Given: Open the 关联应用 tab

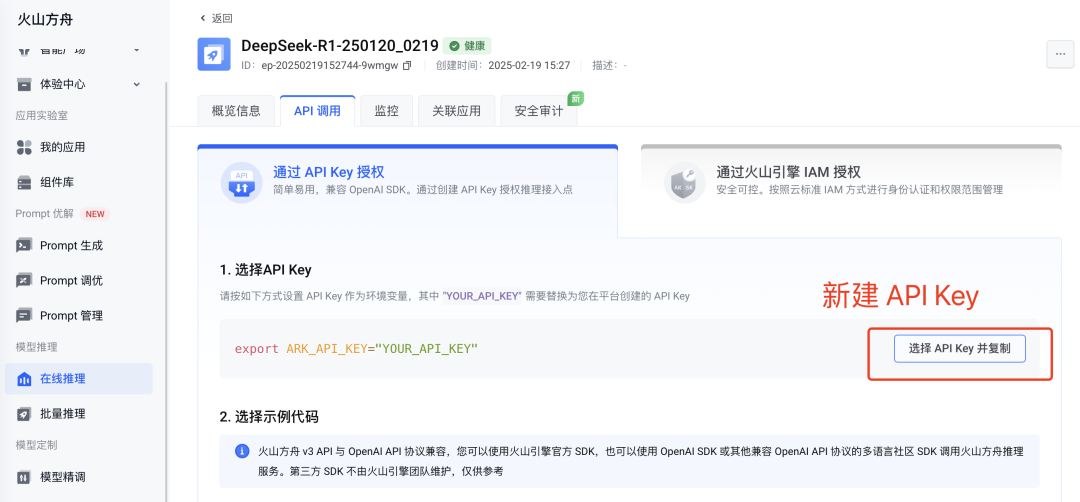Looking at the screenshot, I should [456, 111].
